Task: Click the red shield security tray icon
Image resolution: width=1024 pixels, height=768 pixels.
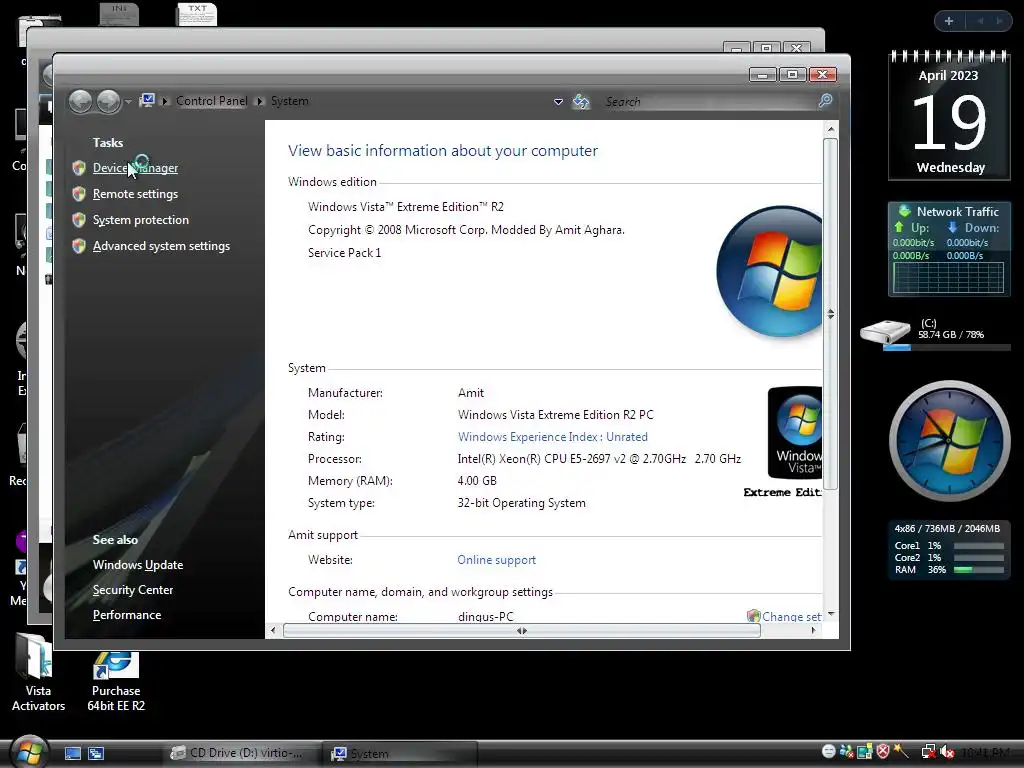Action: coord(883,752)
